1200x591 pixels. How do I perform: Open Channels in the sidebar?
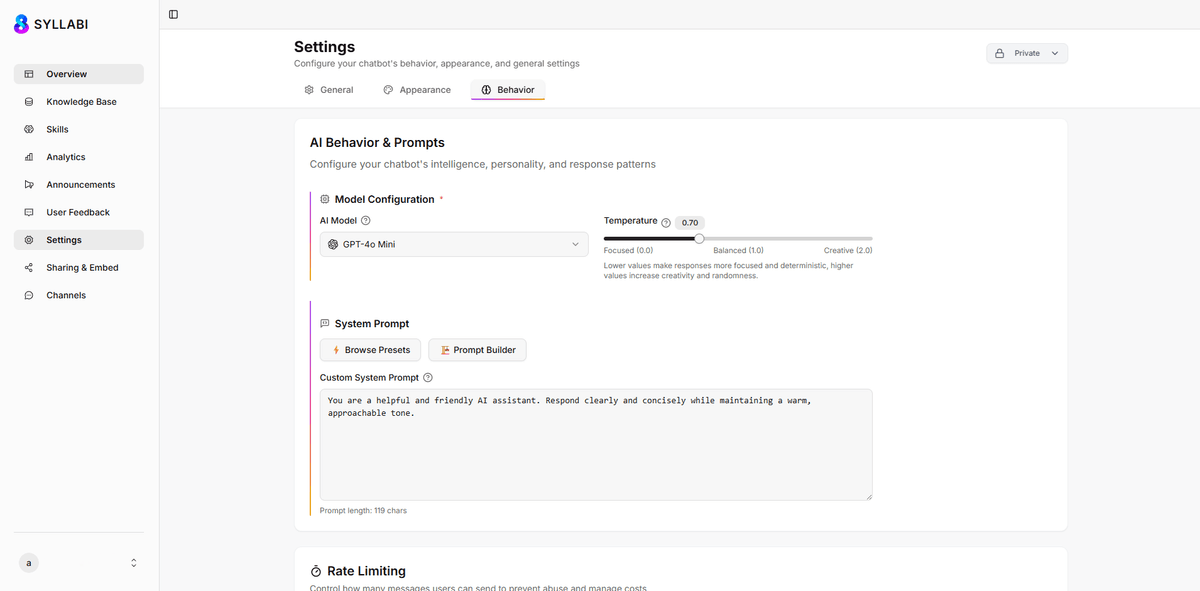(66, 296)
